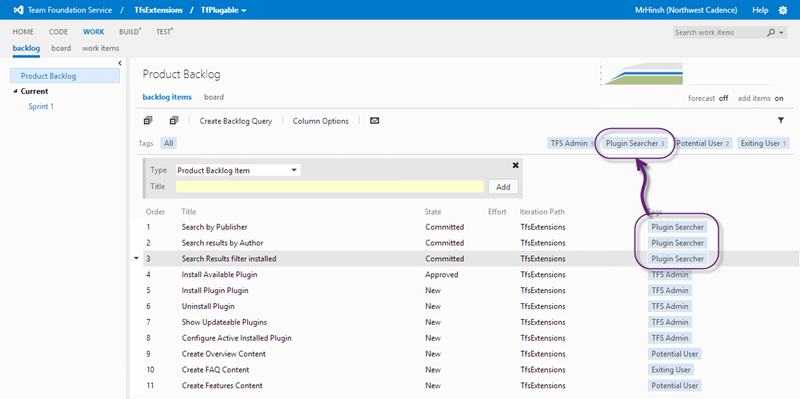Collapse the left pane chevron
This screenshot has height=399, width=800.
119,63
